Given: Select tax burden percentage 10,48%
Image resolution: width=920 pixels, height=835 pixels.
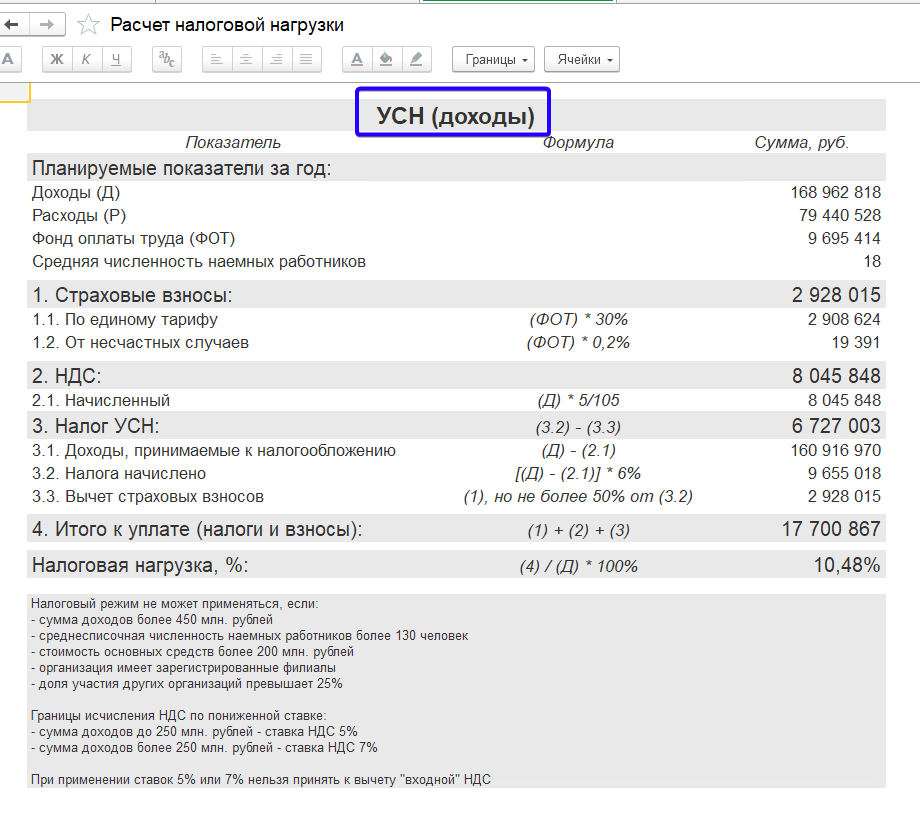Looking at the screenshot, I should 847,565.
